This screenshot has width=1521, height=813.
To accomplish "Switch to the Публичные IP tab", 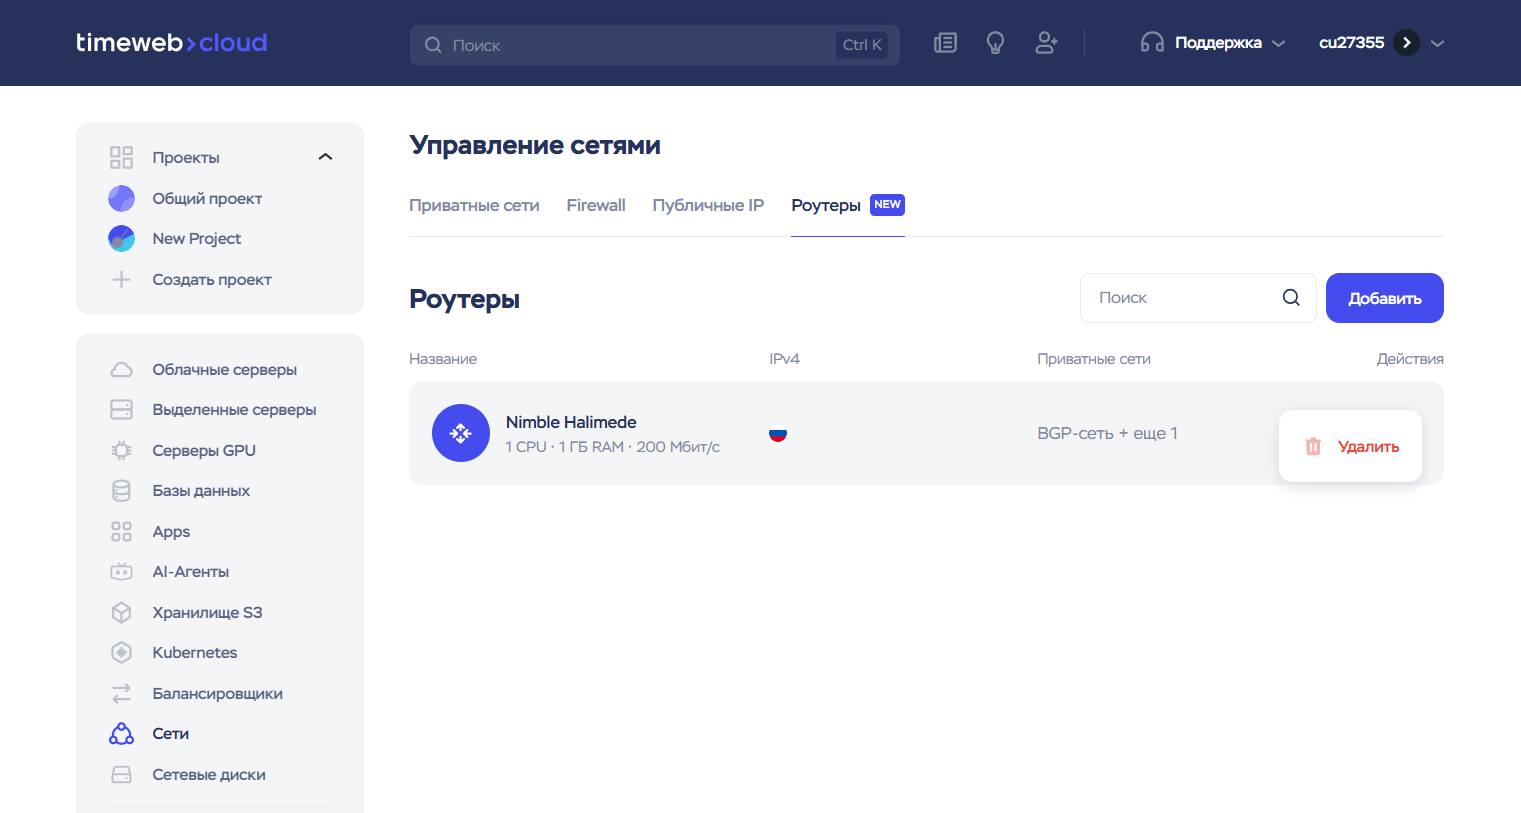I will click(708, 205).
